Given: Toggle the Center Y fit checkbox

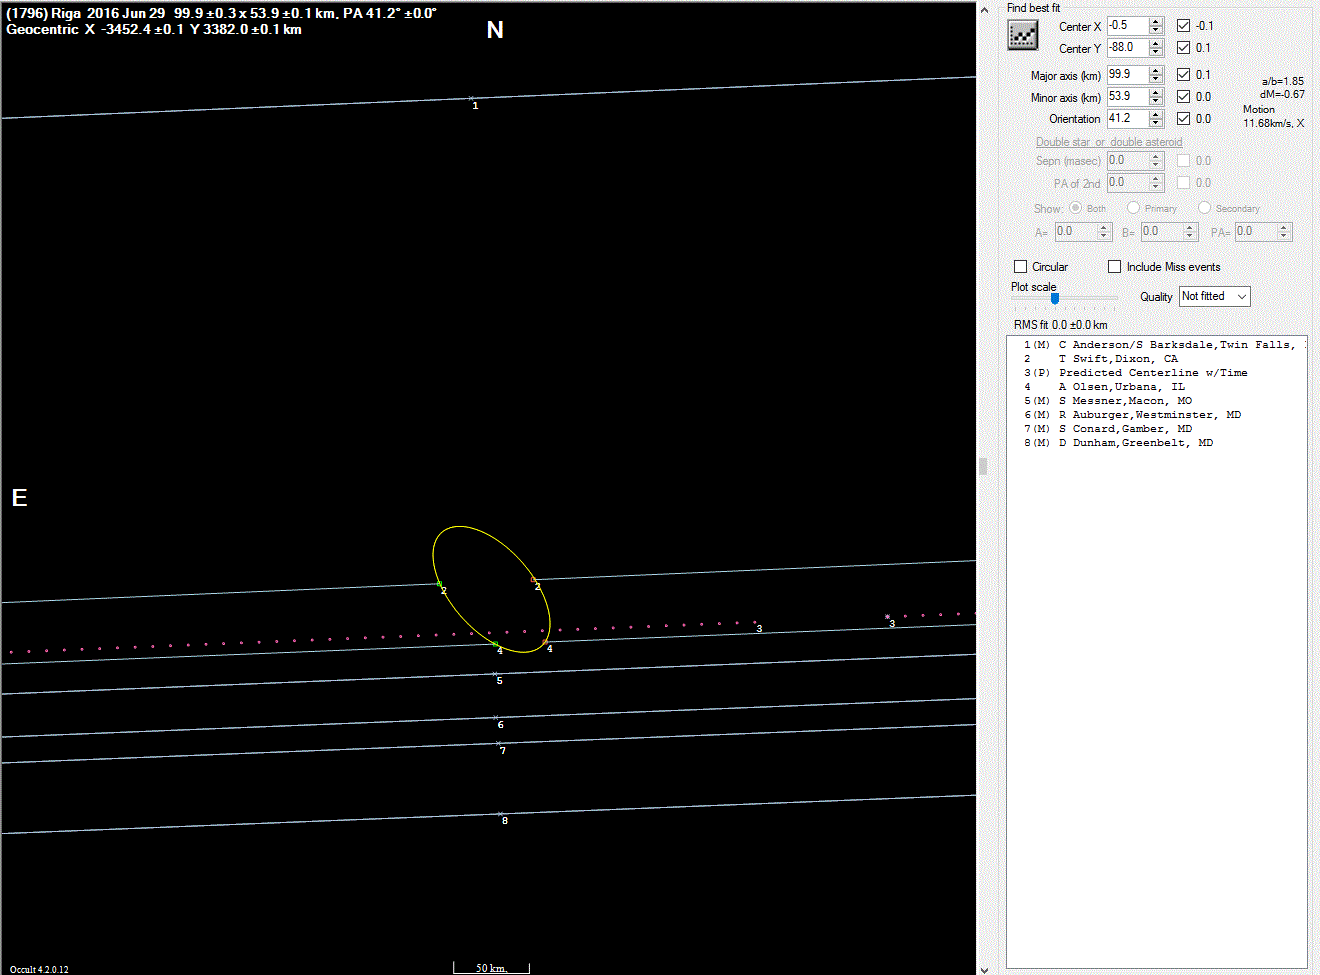Looking at the screenshot, I should tap(1184, 48).
